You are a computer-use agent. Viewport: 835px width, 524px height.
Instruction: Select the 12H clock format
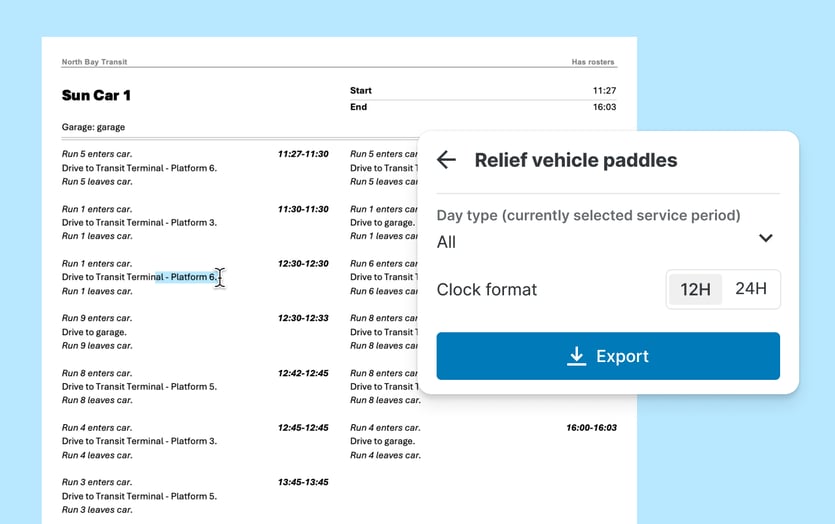coord(694,289)
